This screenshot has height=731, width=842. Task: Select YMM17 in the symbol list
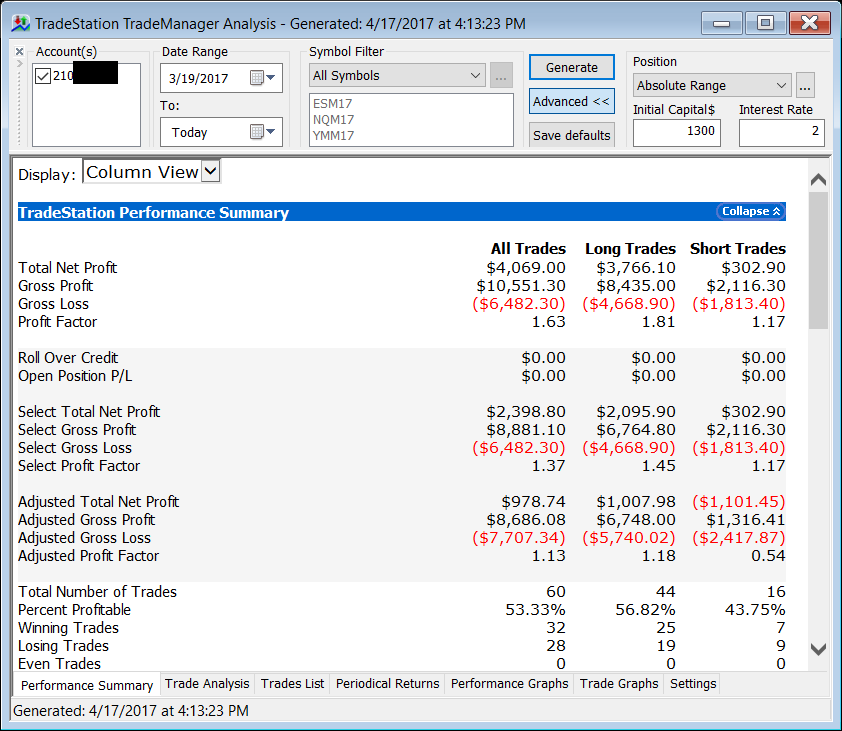coord(333,135)
